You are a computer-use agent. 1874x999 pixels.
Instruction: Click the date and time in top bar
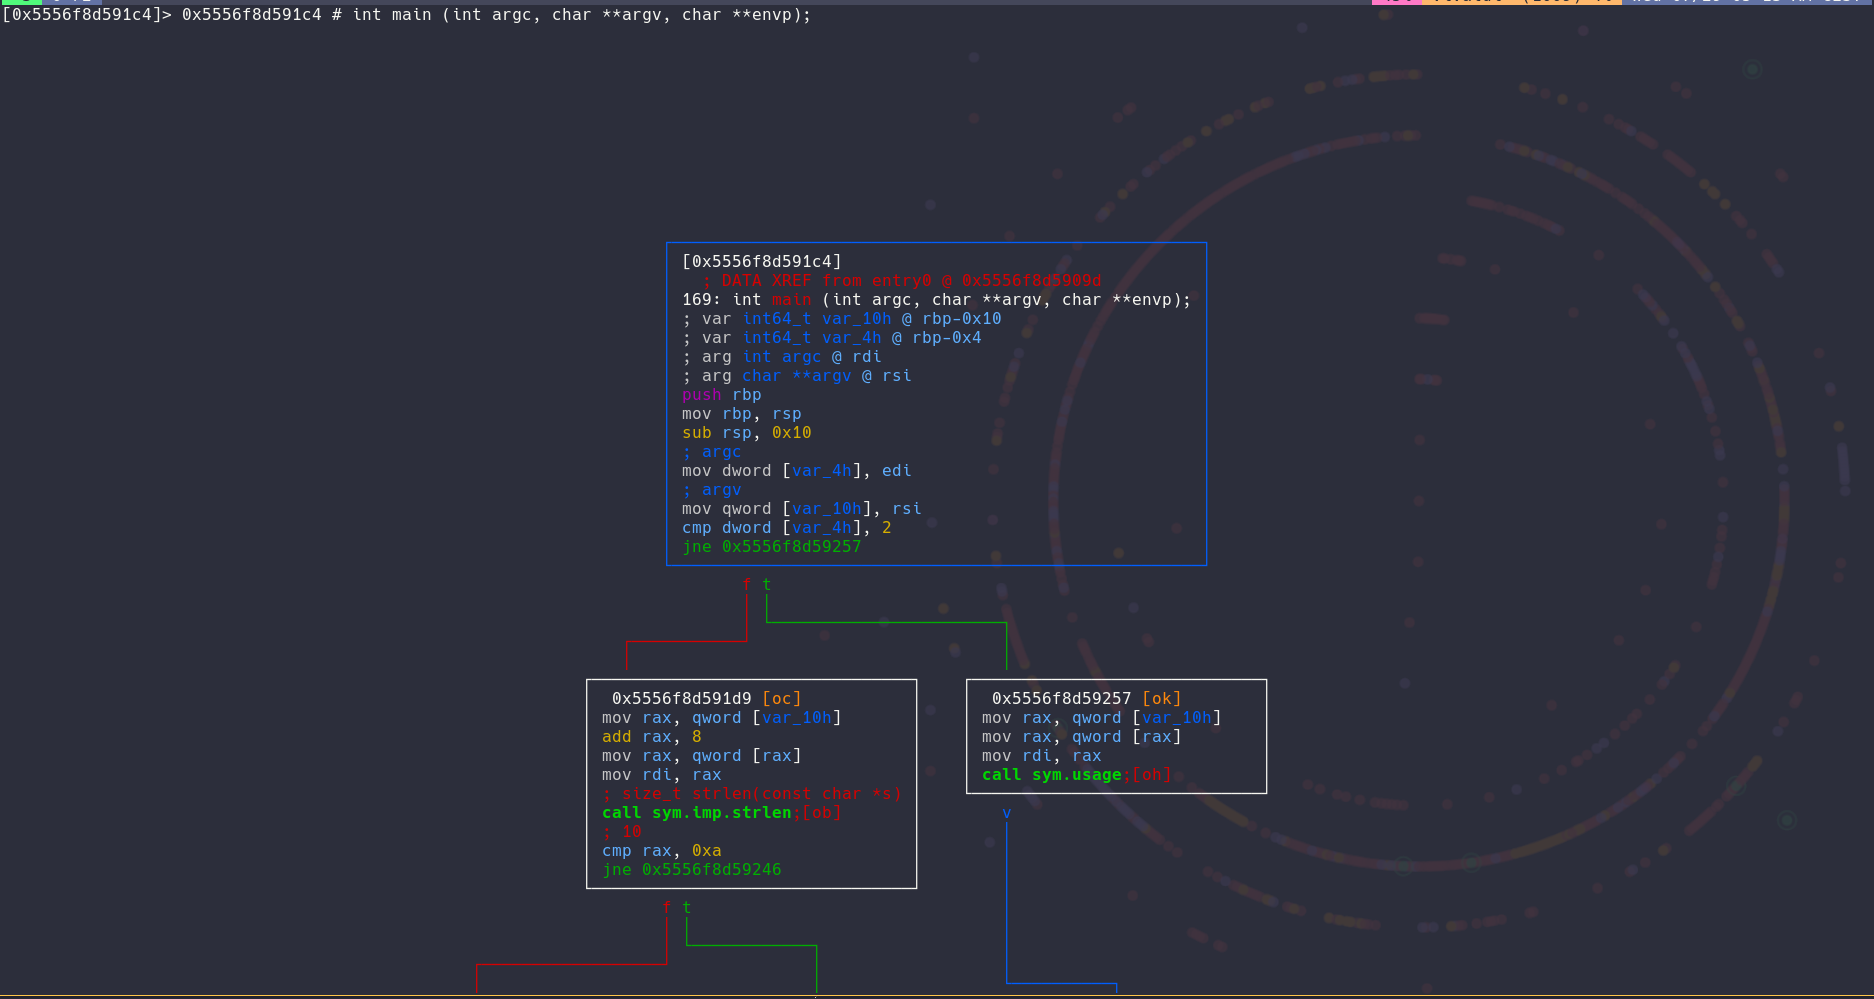[x=1745, y=2]
